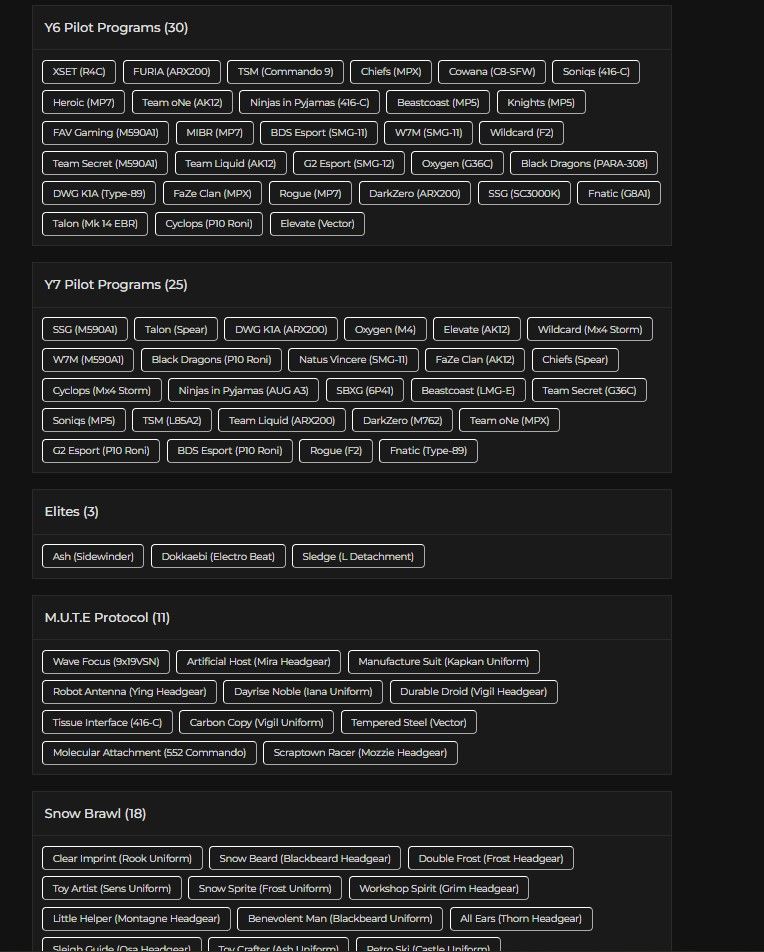Click the FURIA (ARX200) chip
Image resolution: width=764 pixels, height=952 pixels.
(172, 72)
